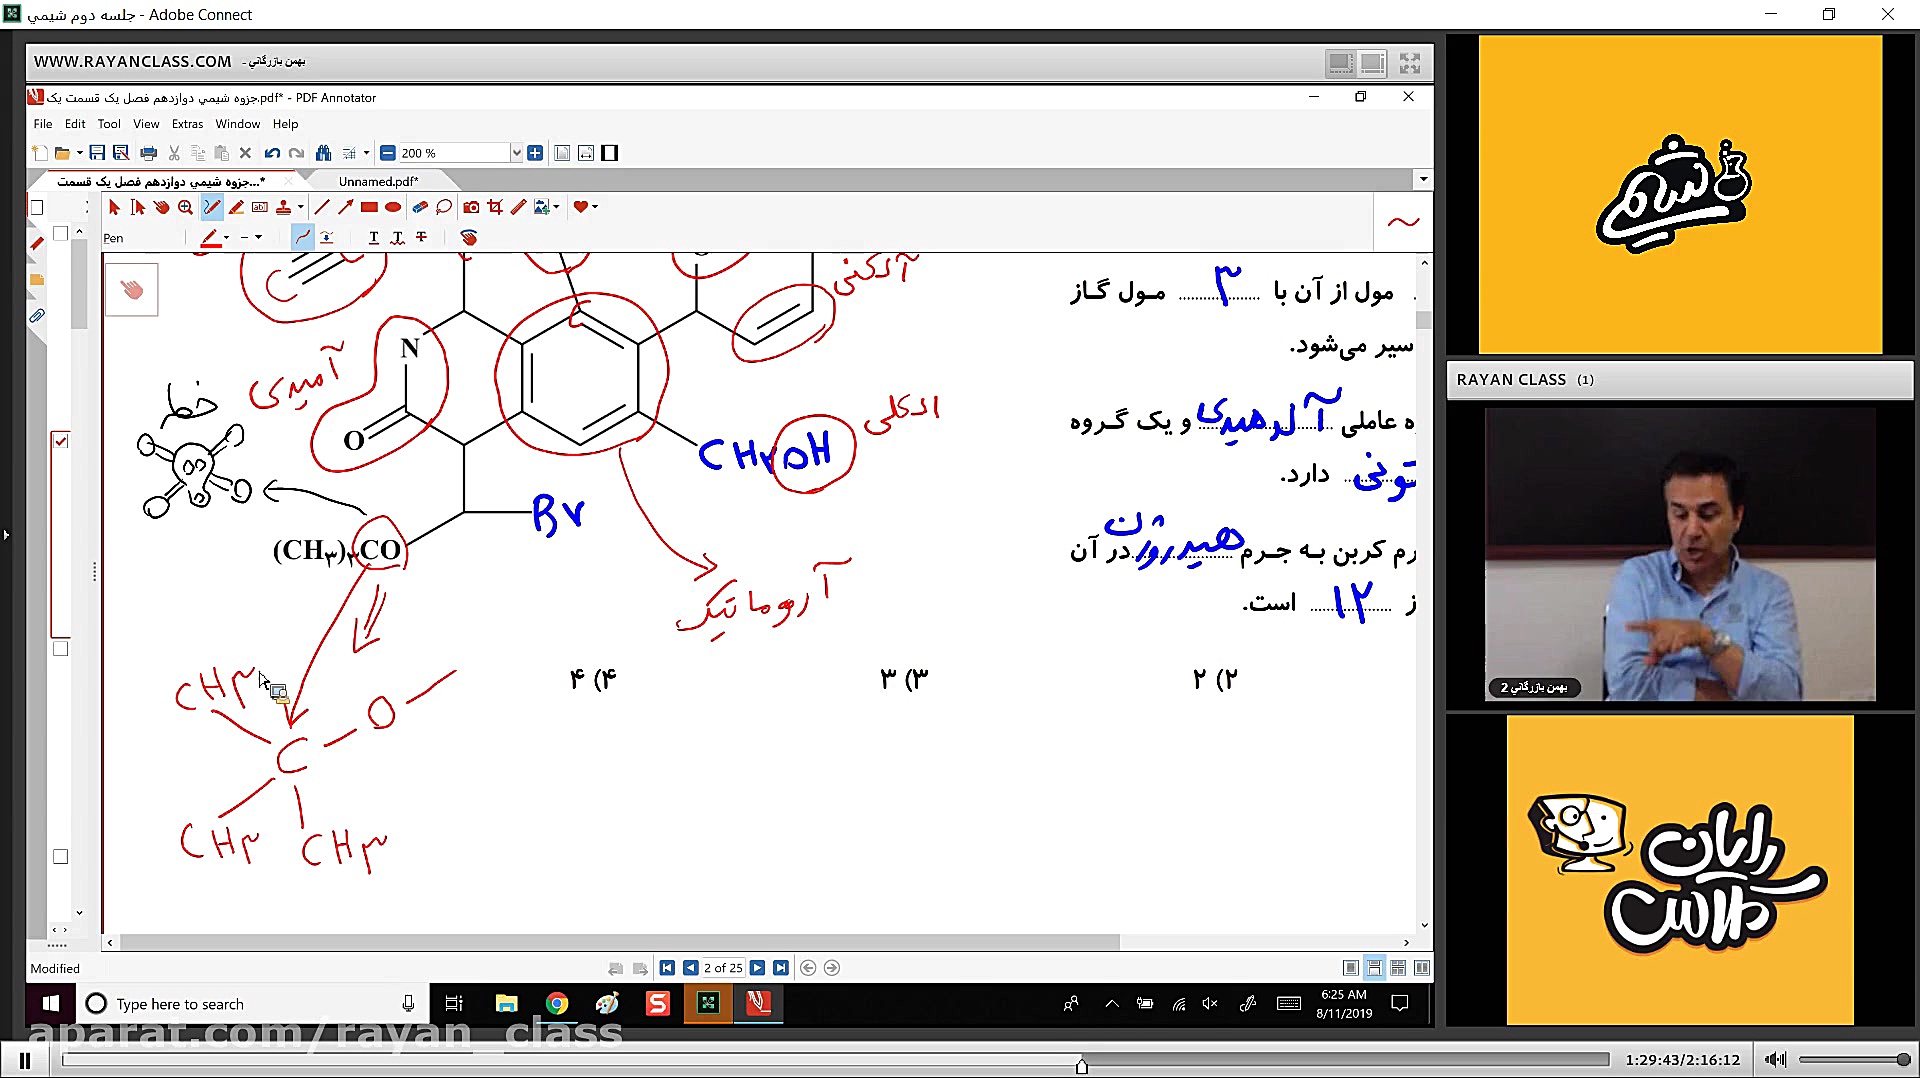Click the Save document icon
The height and width of the screenshot is (1078, 1920).
point(97,153)
